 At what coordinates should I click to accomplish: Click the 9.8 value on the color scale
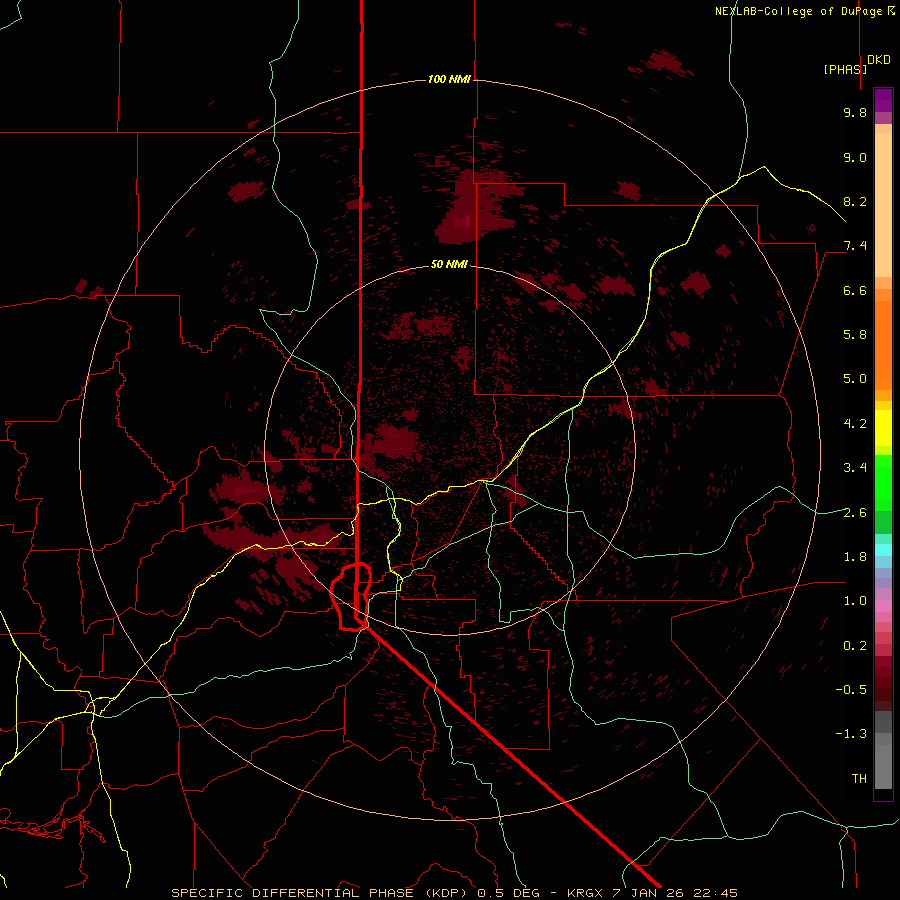point(855,112)
